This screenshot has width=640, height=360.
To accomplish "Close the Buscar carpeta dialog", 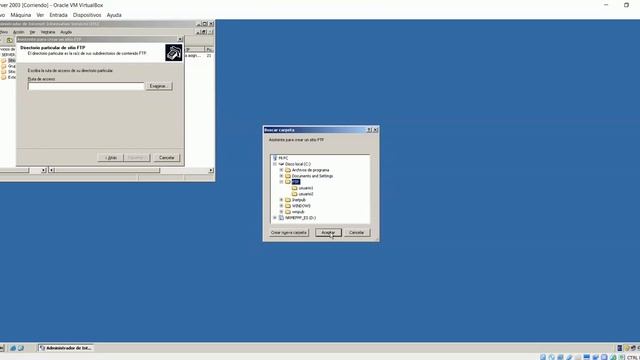I will (x=375, y=130).
